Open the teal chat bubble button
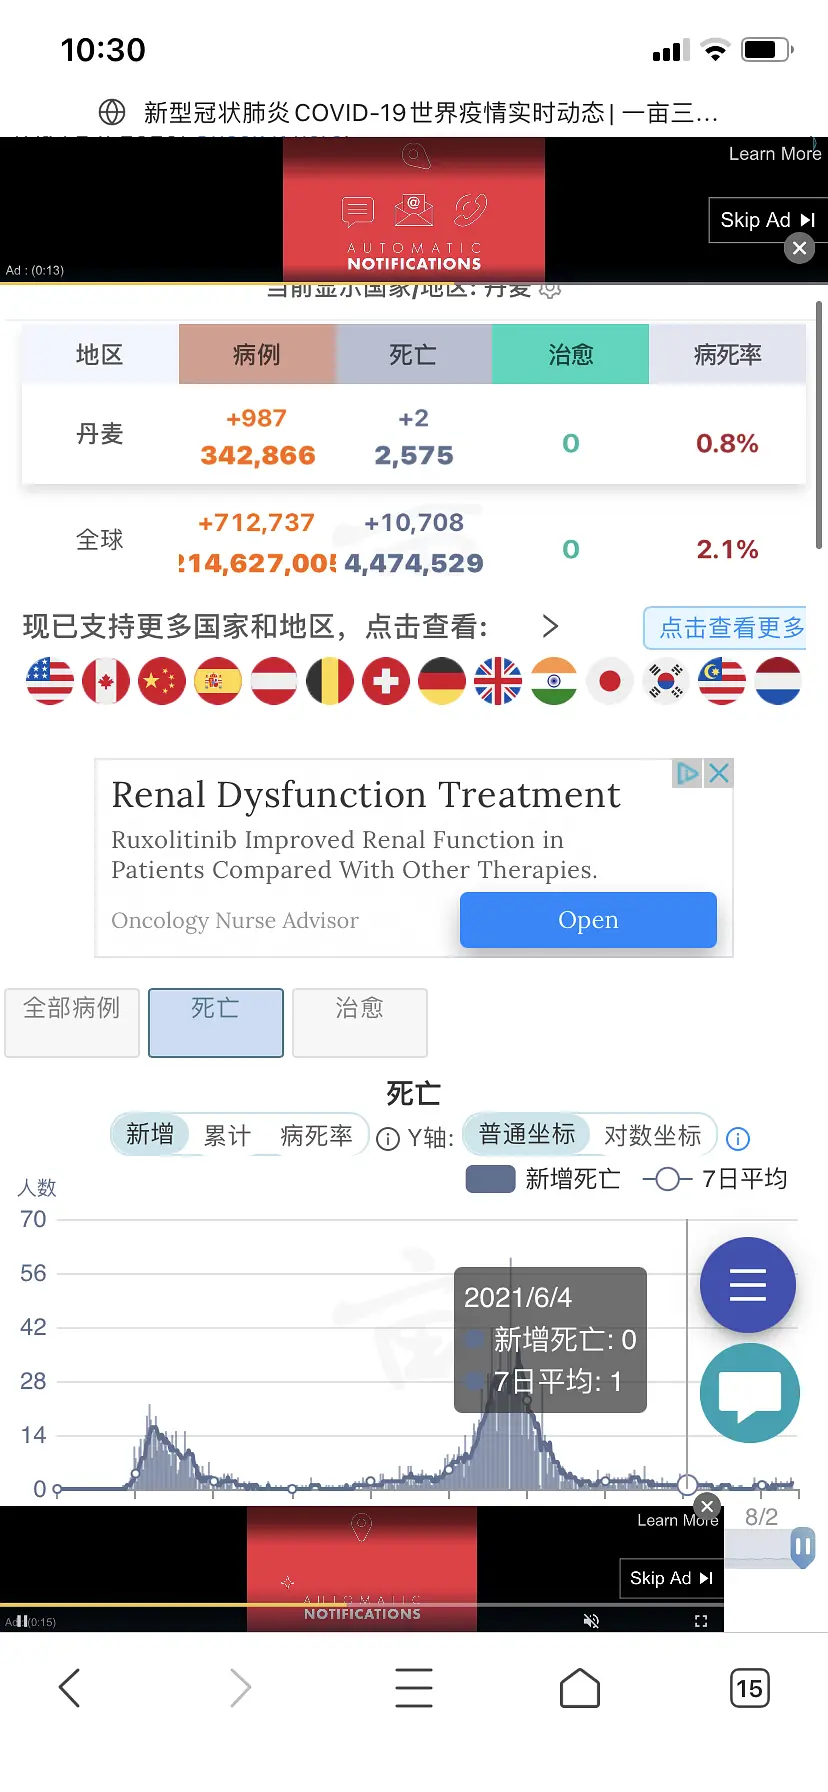 pos(750,1393)
